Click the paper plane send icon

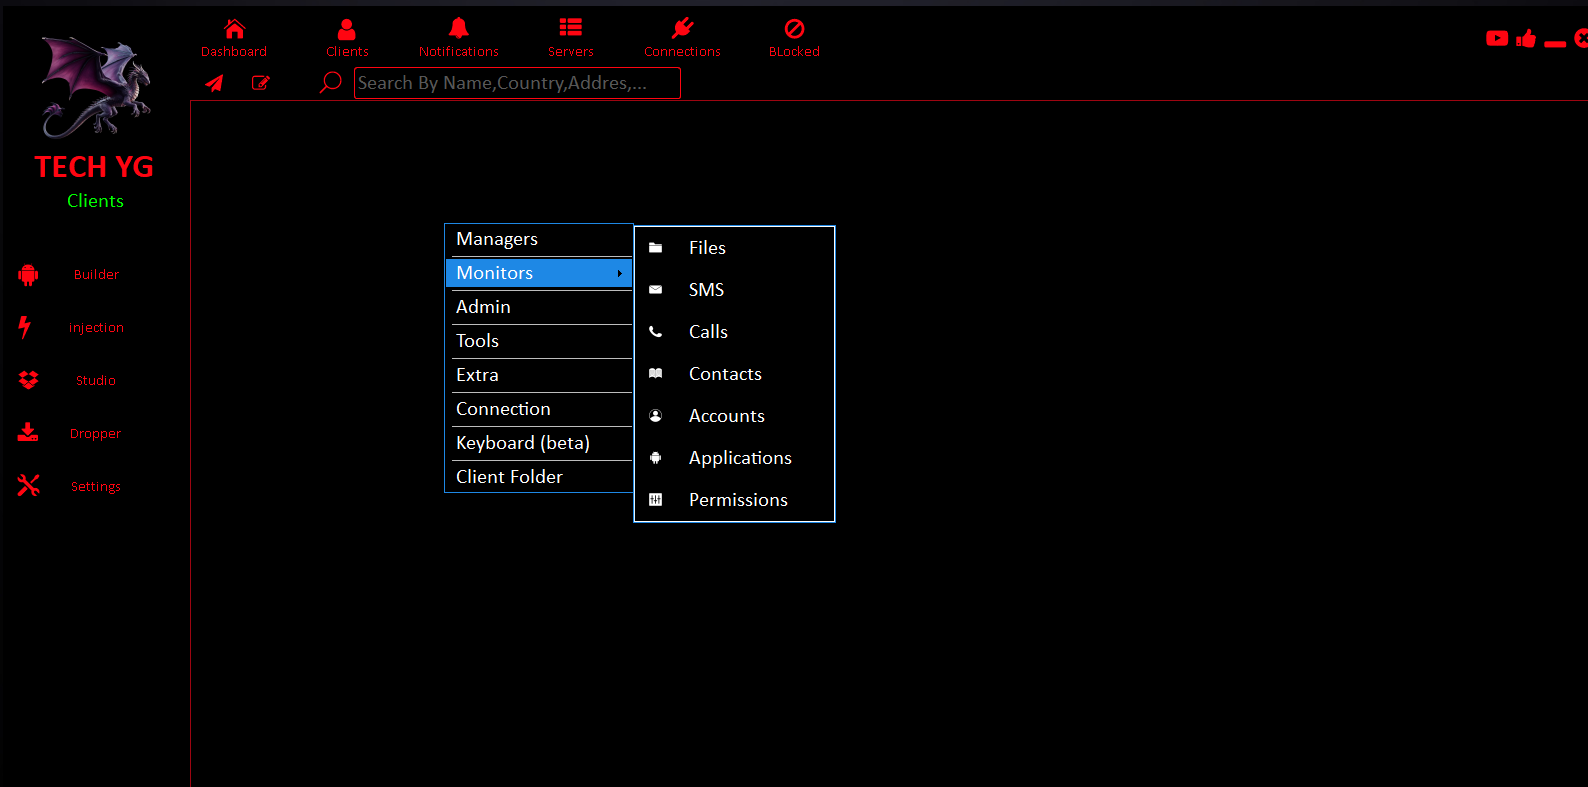point(214,83)
